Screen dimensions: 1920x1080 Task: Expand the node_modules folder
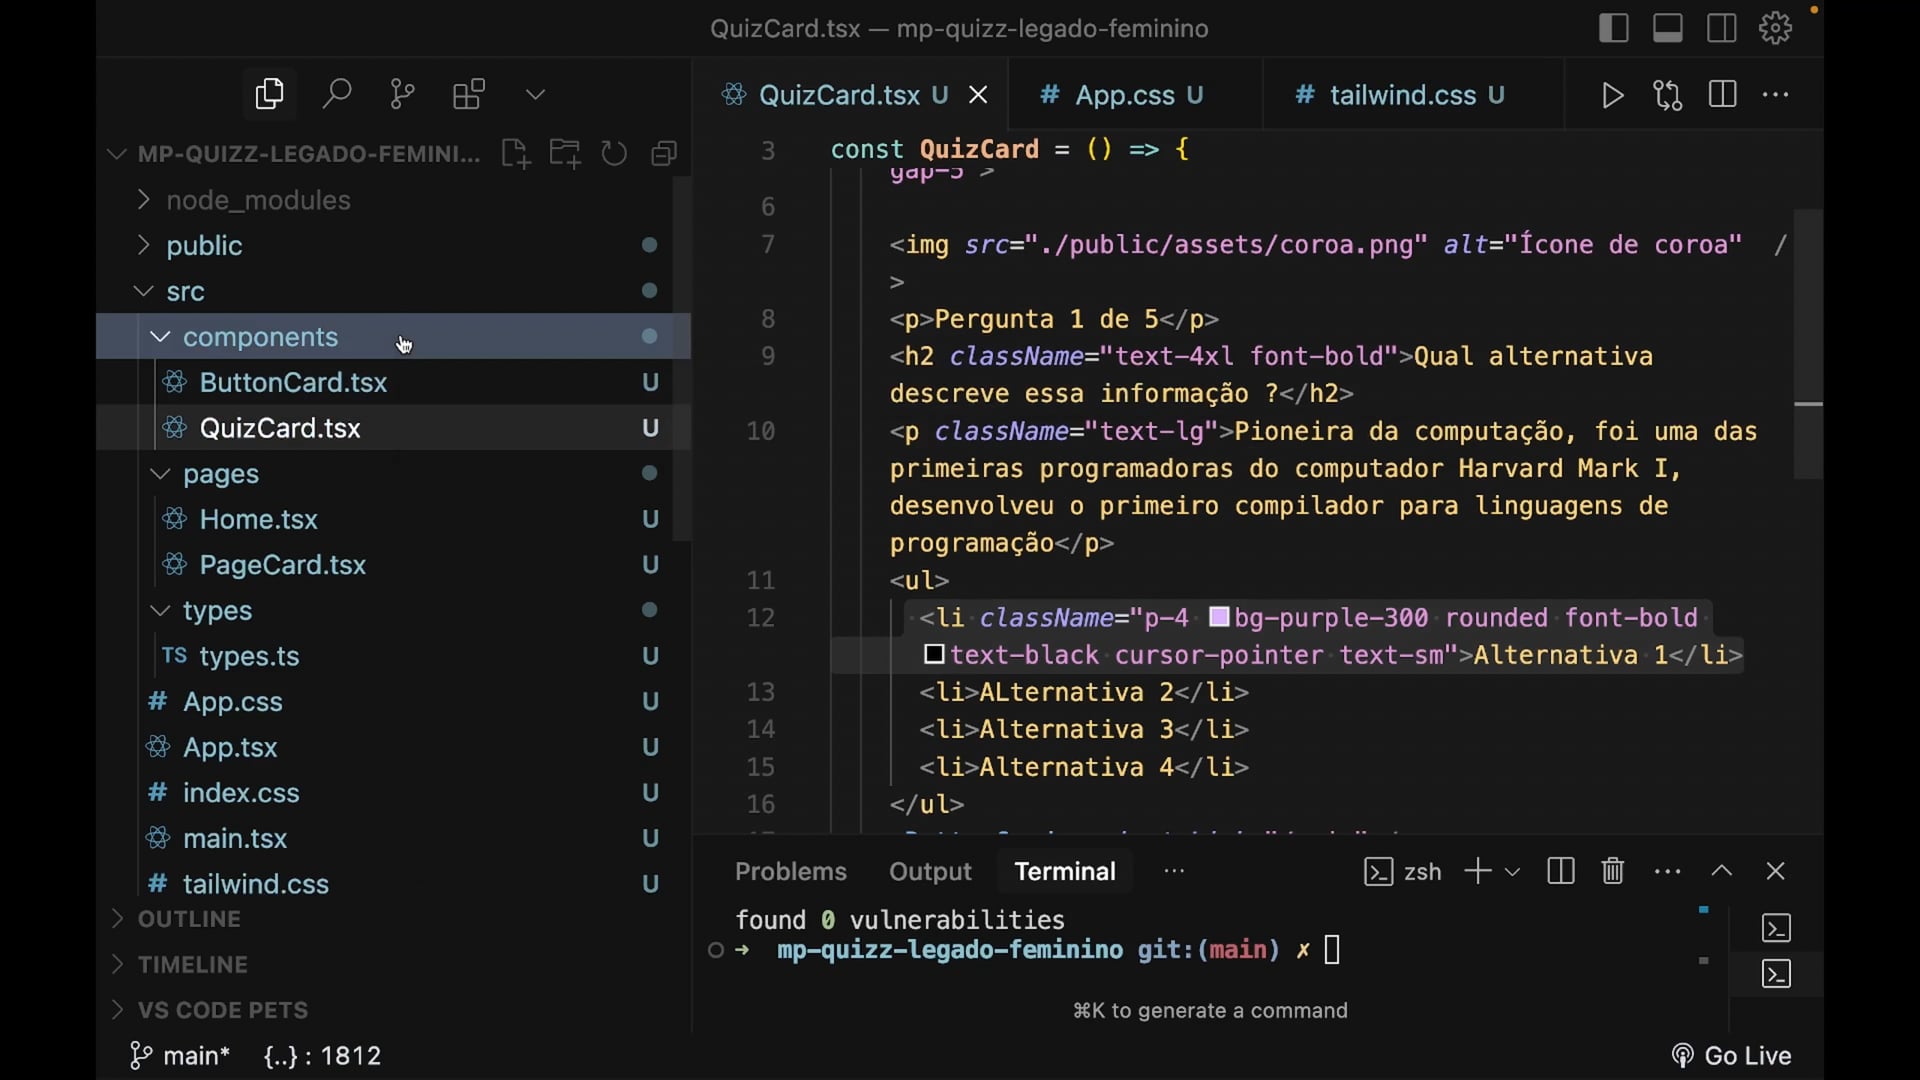coord(258,200)
